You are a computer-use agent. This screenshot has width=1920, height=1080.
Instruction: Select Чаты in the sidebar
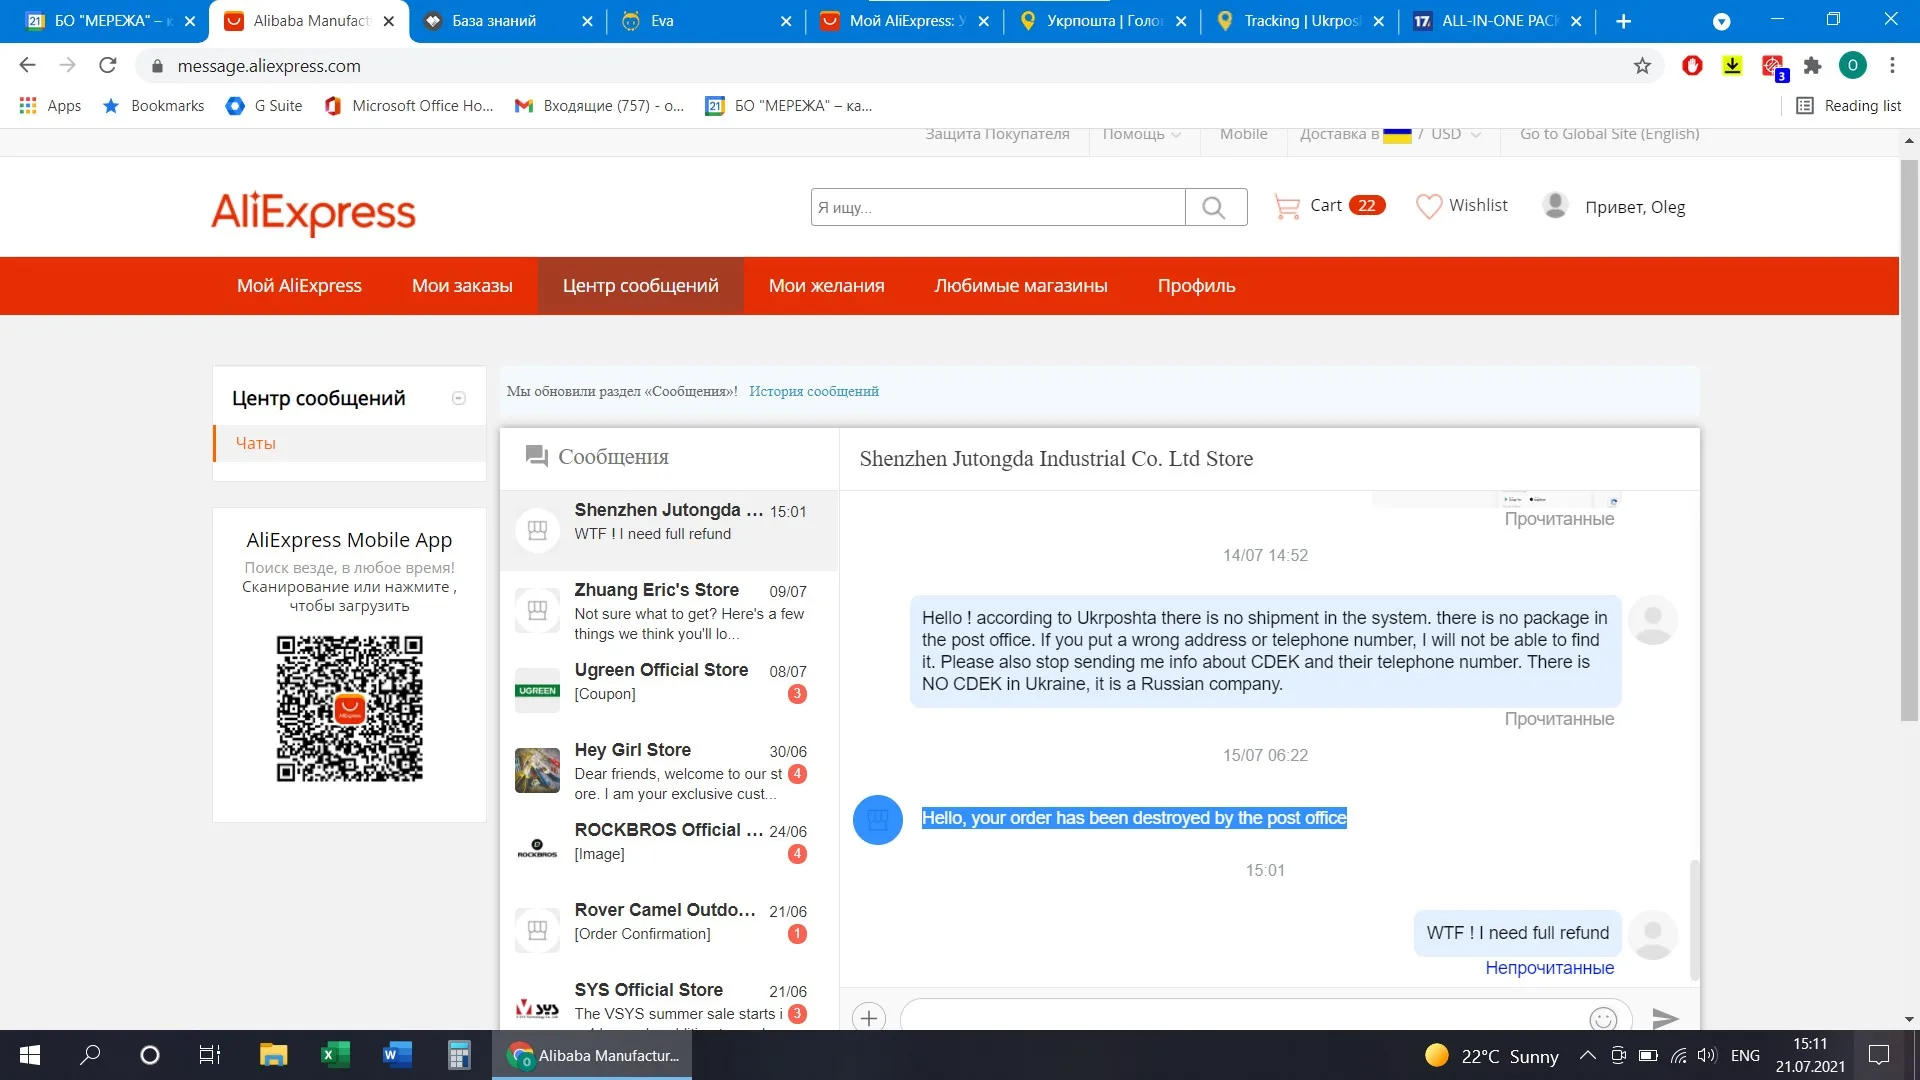256,443
